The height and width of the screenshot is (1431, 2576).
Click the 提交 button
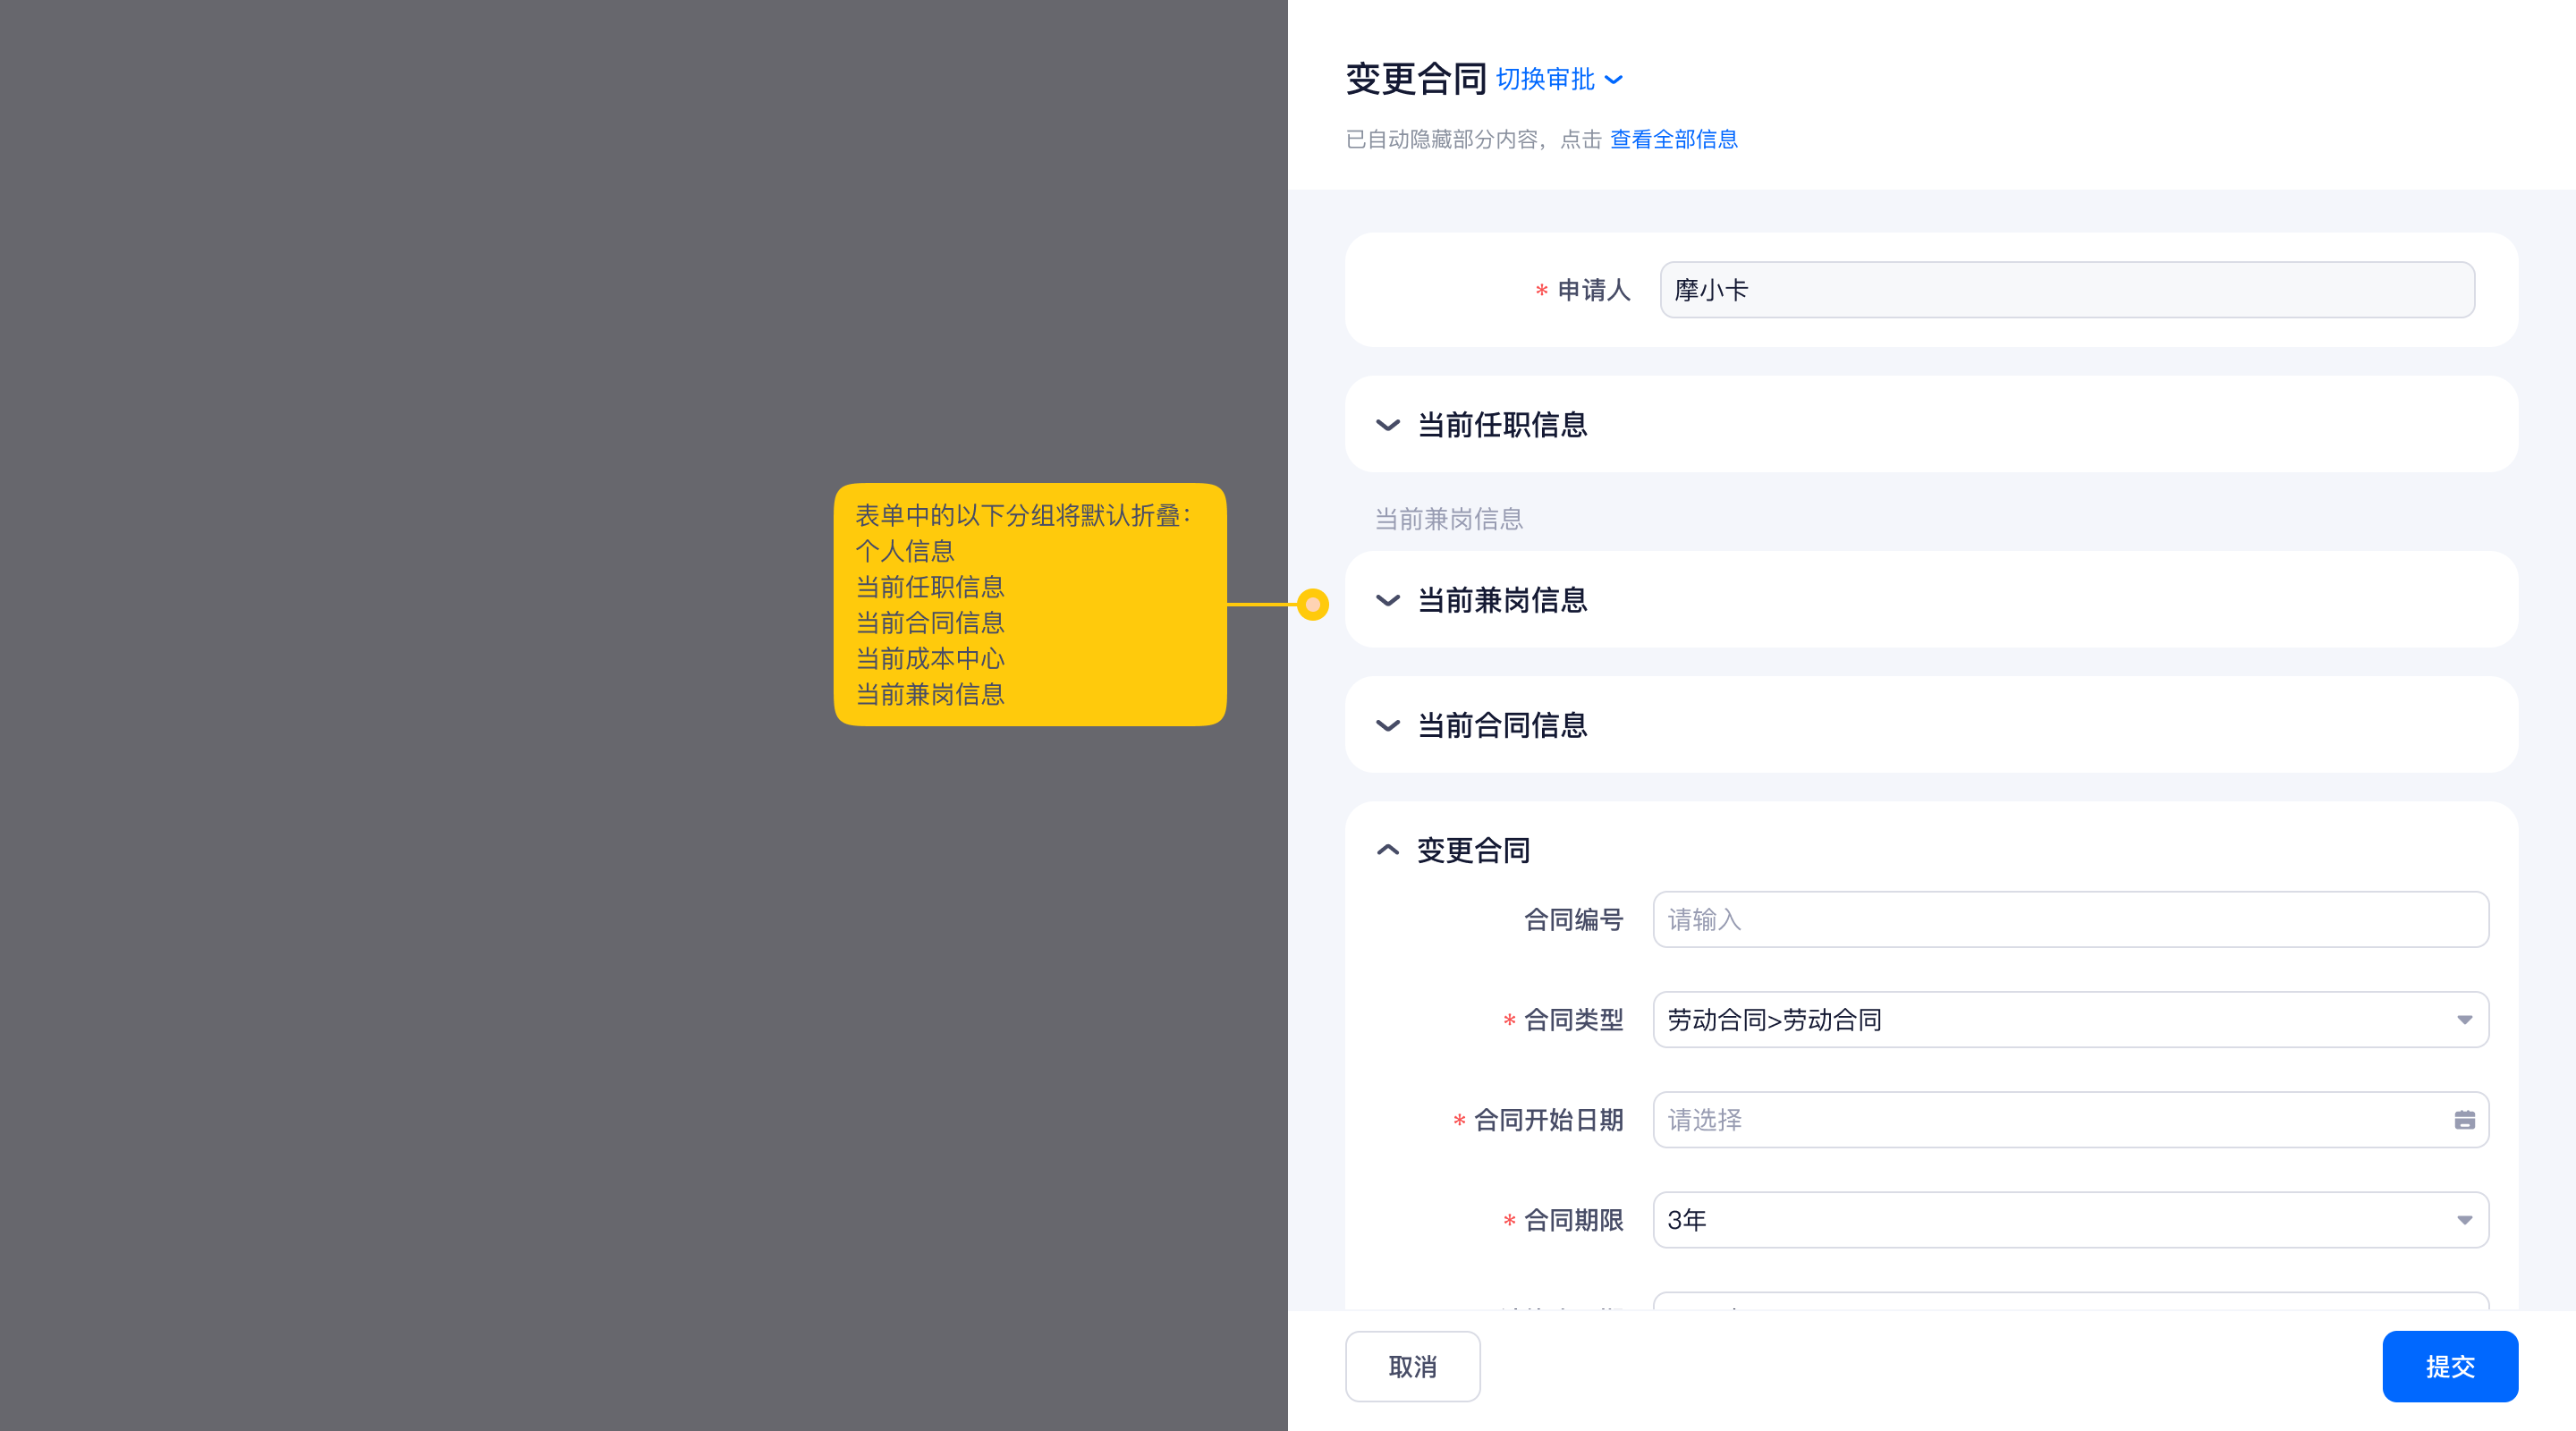coord(2449,1366)
